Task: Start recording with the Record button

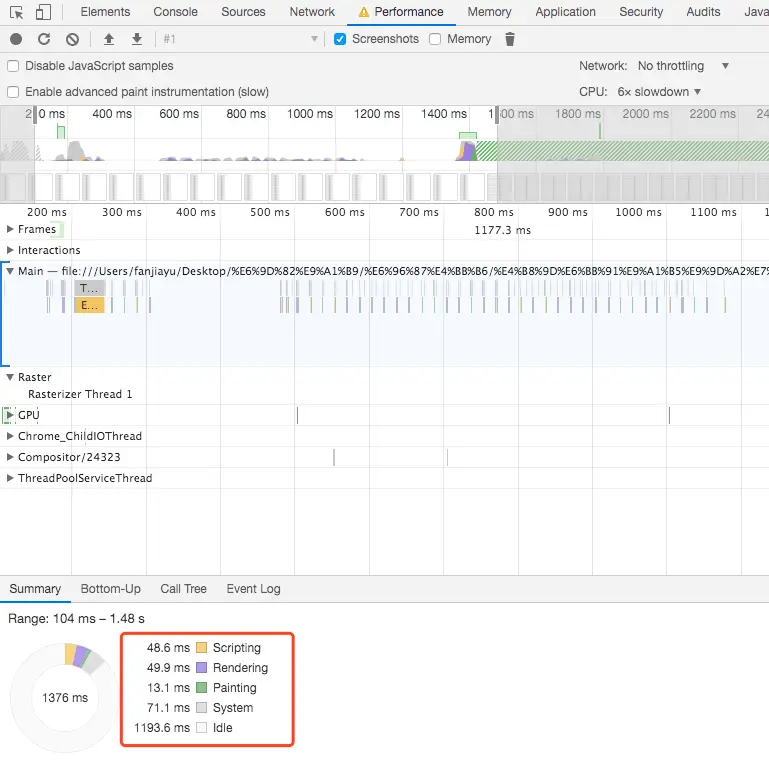Action: coord(16,39)
